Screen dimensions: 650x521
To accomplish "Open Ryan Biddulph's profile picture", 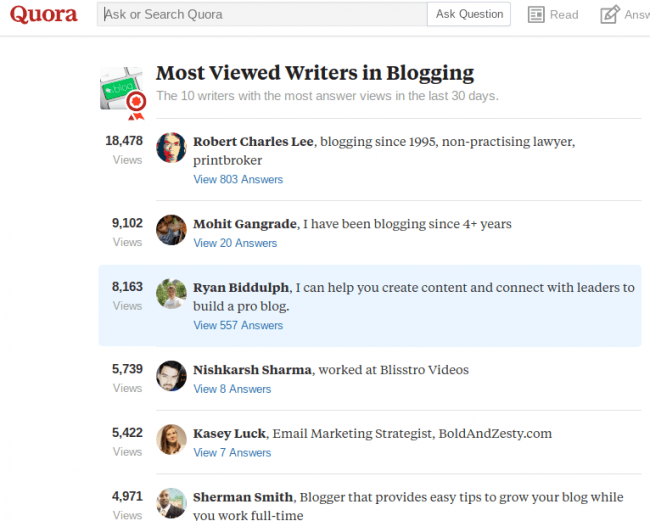I will coord(171,293).
